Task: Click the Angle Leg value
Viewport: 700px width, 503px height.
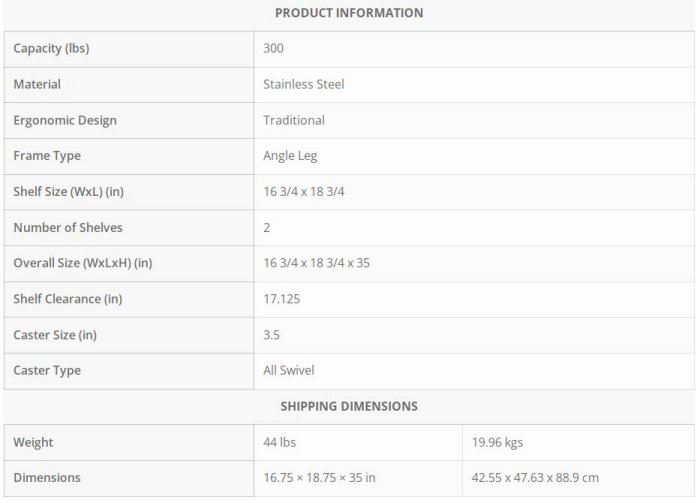Action: pyautogui.click(x=290, y=156)
